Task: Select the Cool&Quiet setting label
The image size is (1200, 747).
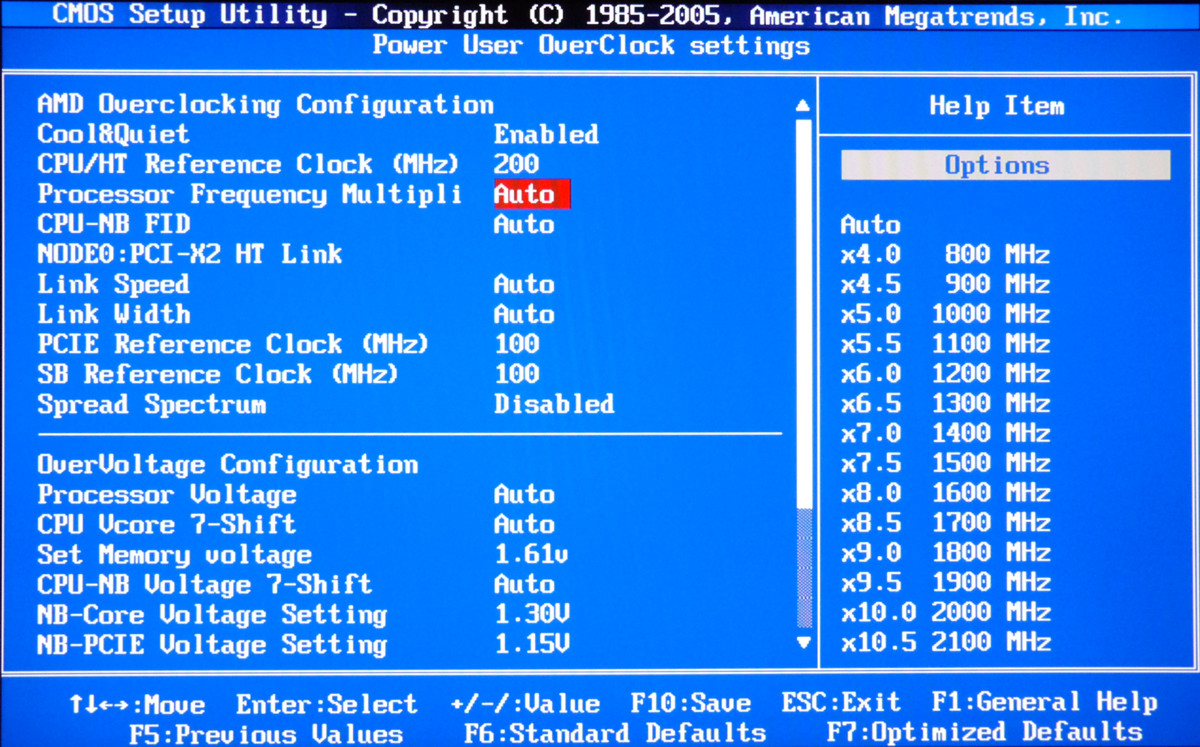Action: point(113,135)
